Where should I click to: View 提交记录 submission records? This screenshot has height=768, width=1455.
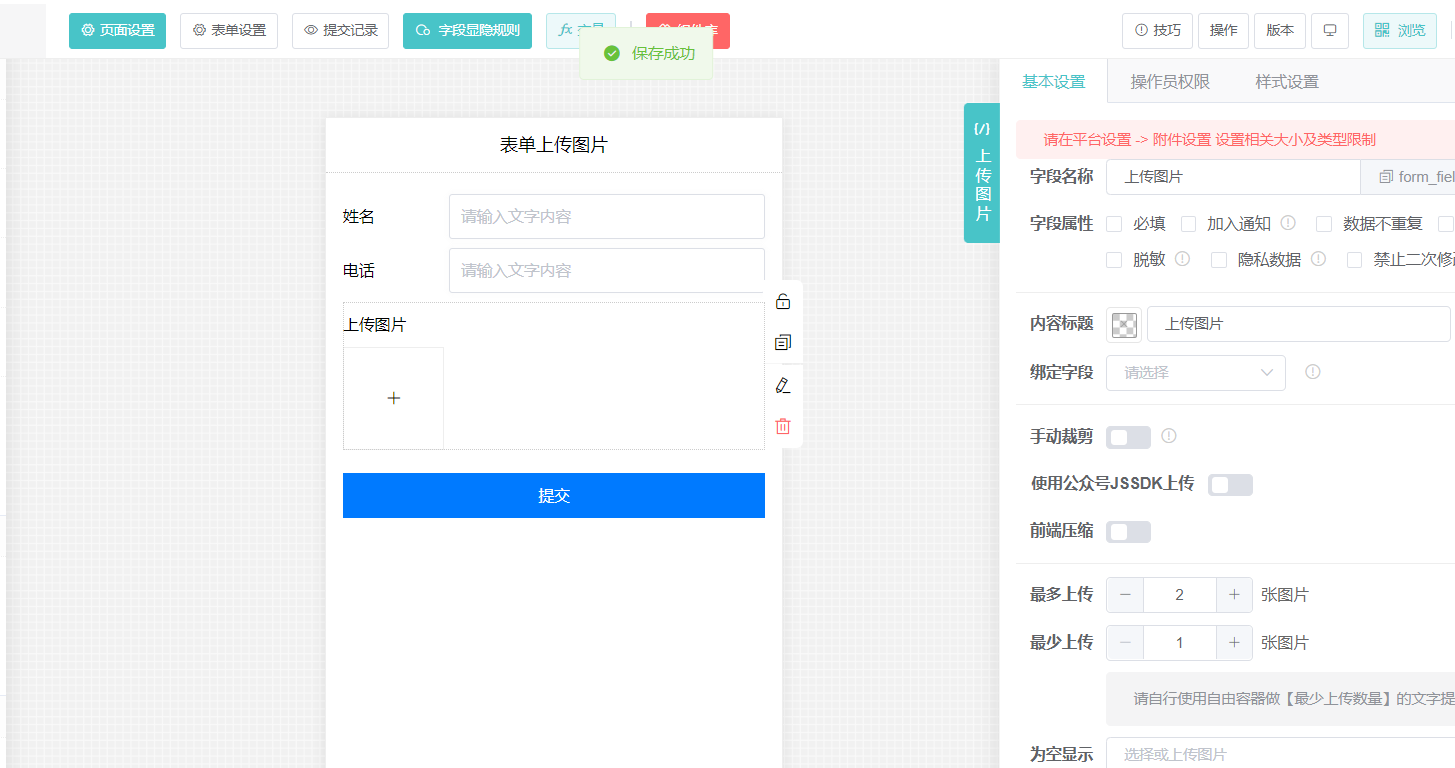340,31
